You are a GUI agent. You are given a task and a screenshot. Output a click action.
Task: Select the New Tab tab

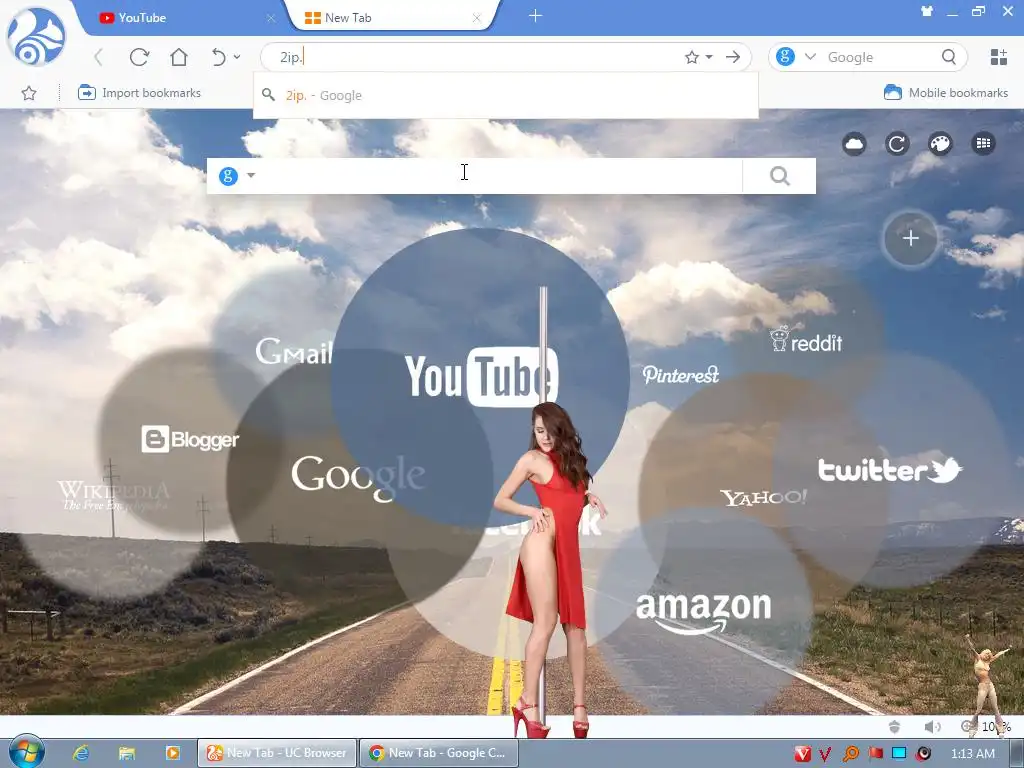click(x=385, y=18)
